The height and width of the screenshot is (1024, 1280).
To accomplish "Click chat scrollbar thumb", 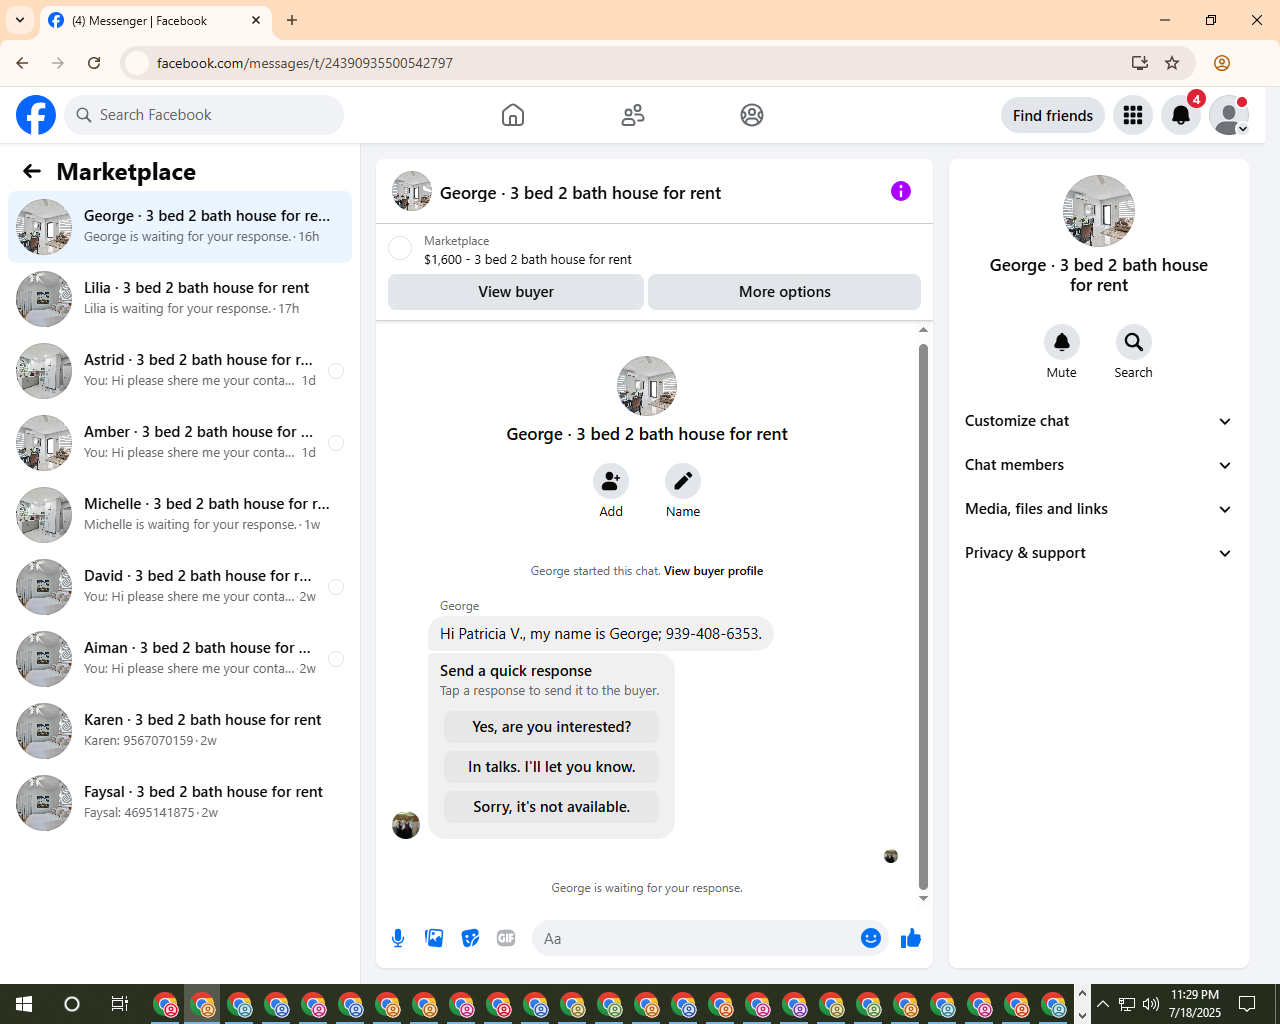I will tap(923, 616).
